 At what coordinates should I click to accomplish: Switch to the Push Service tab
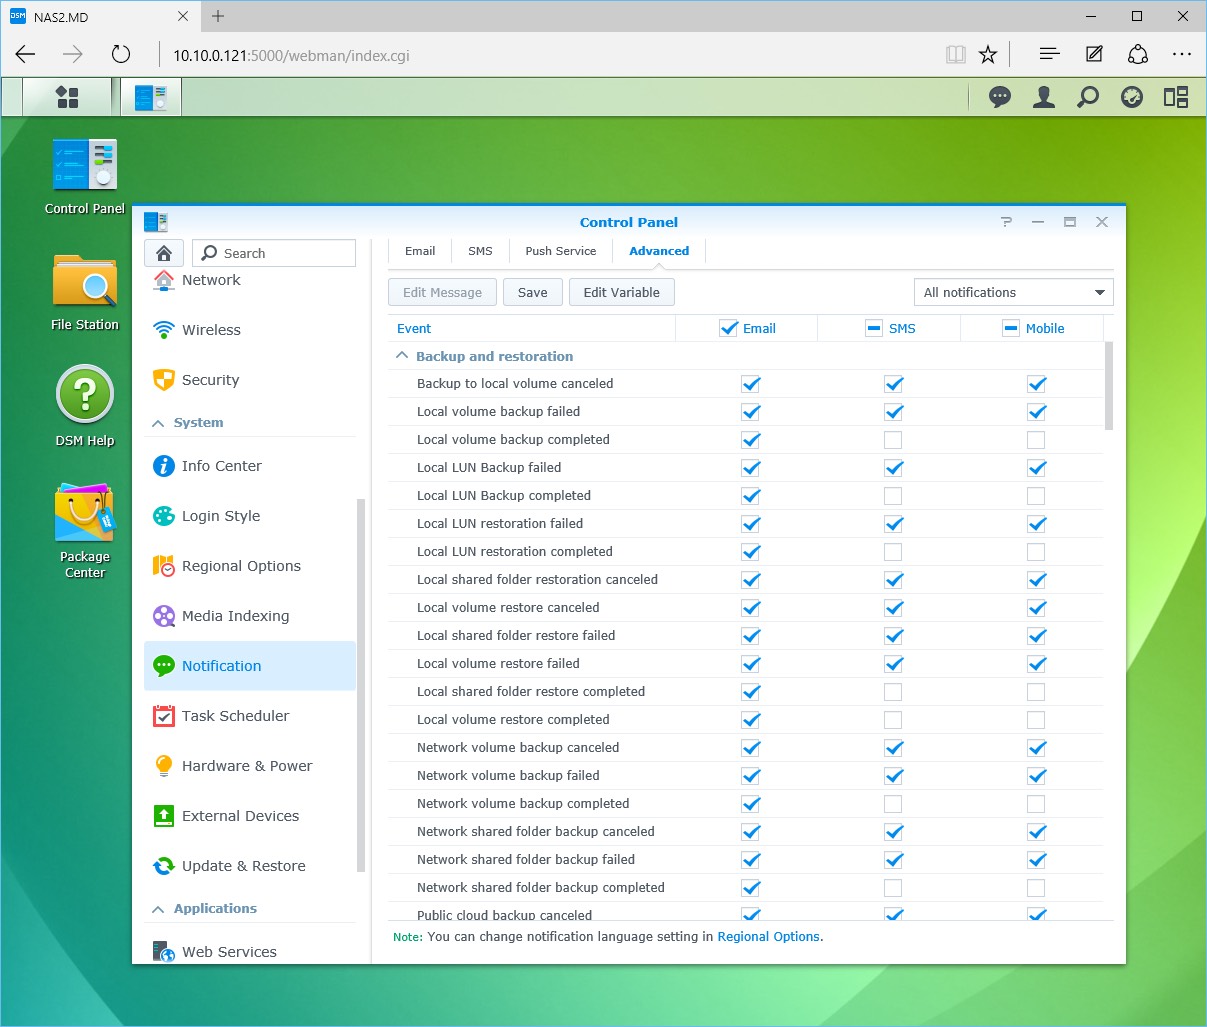(x=560, y=251)
